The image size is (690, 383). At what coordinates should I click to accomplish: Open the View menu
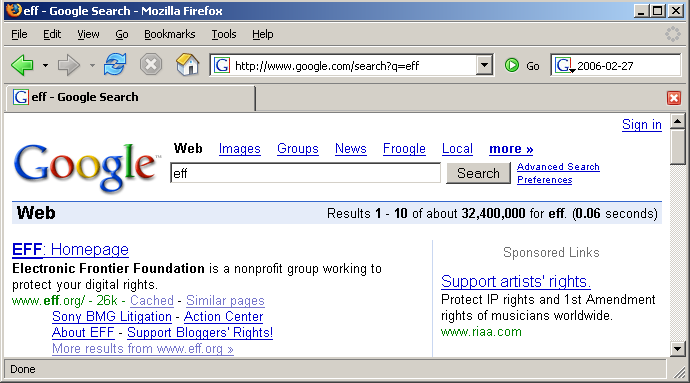(88, 34)
